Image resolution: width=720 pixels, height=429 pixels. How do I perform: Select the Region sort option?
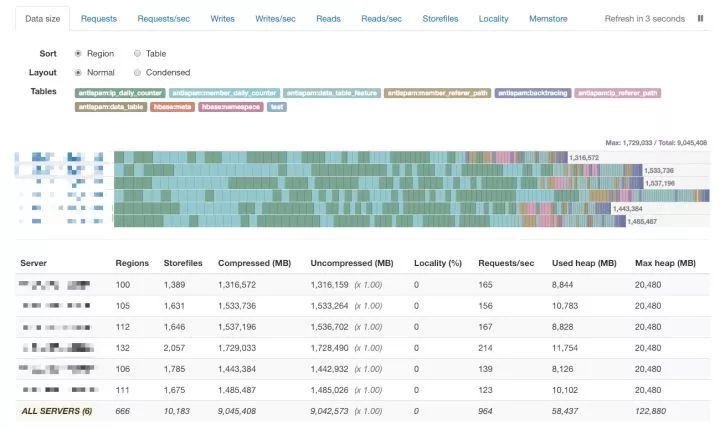(79, 53)
